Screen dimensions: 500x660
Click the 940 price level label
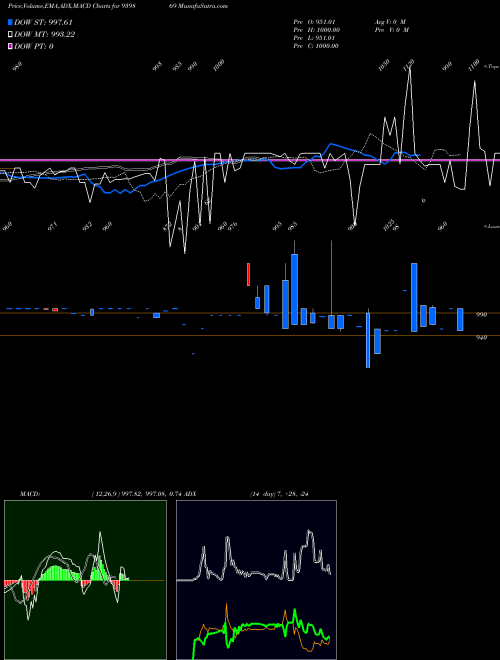tap(482, 337)
